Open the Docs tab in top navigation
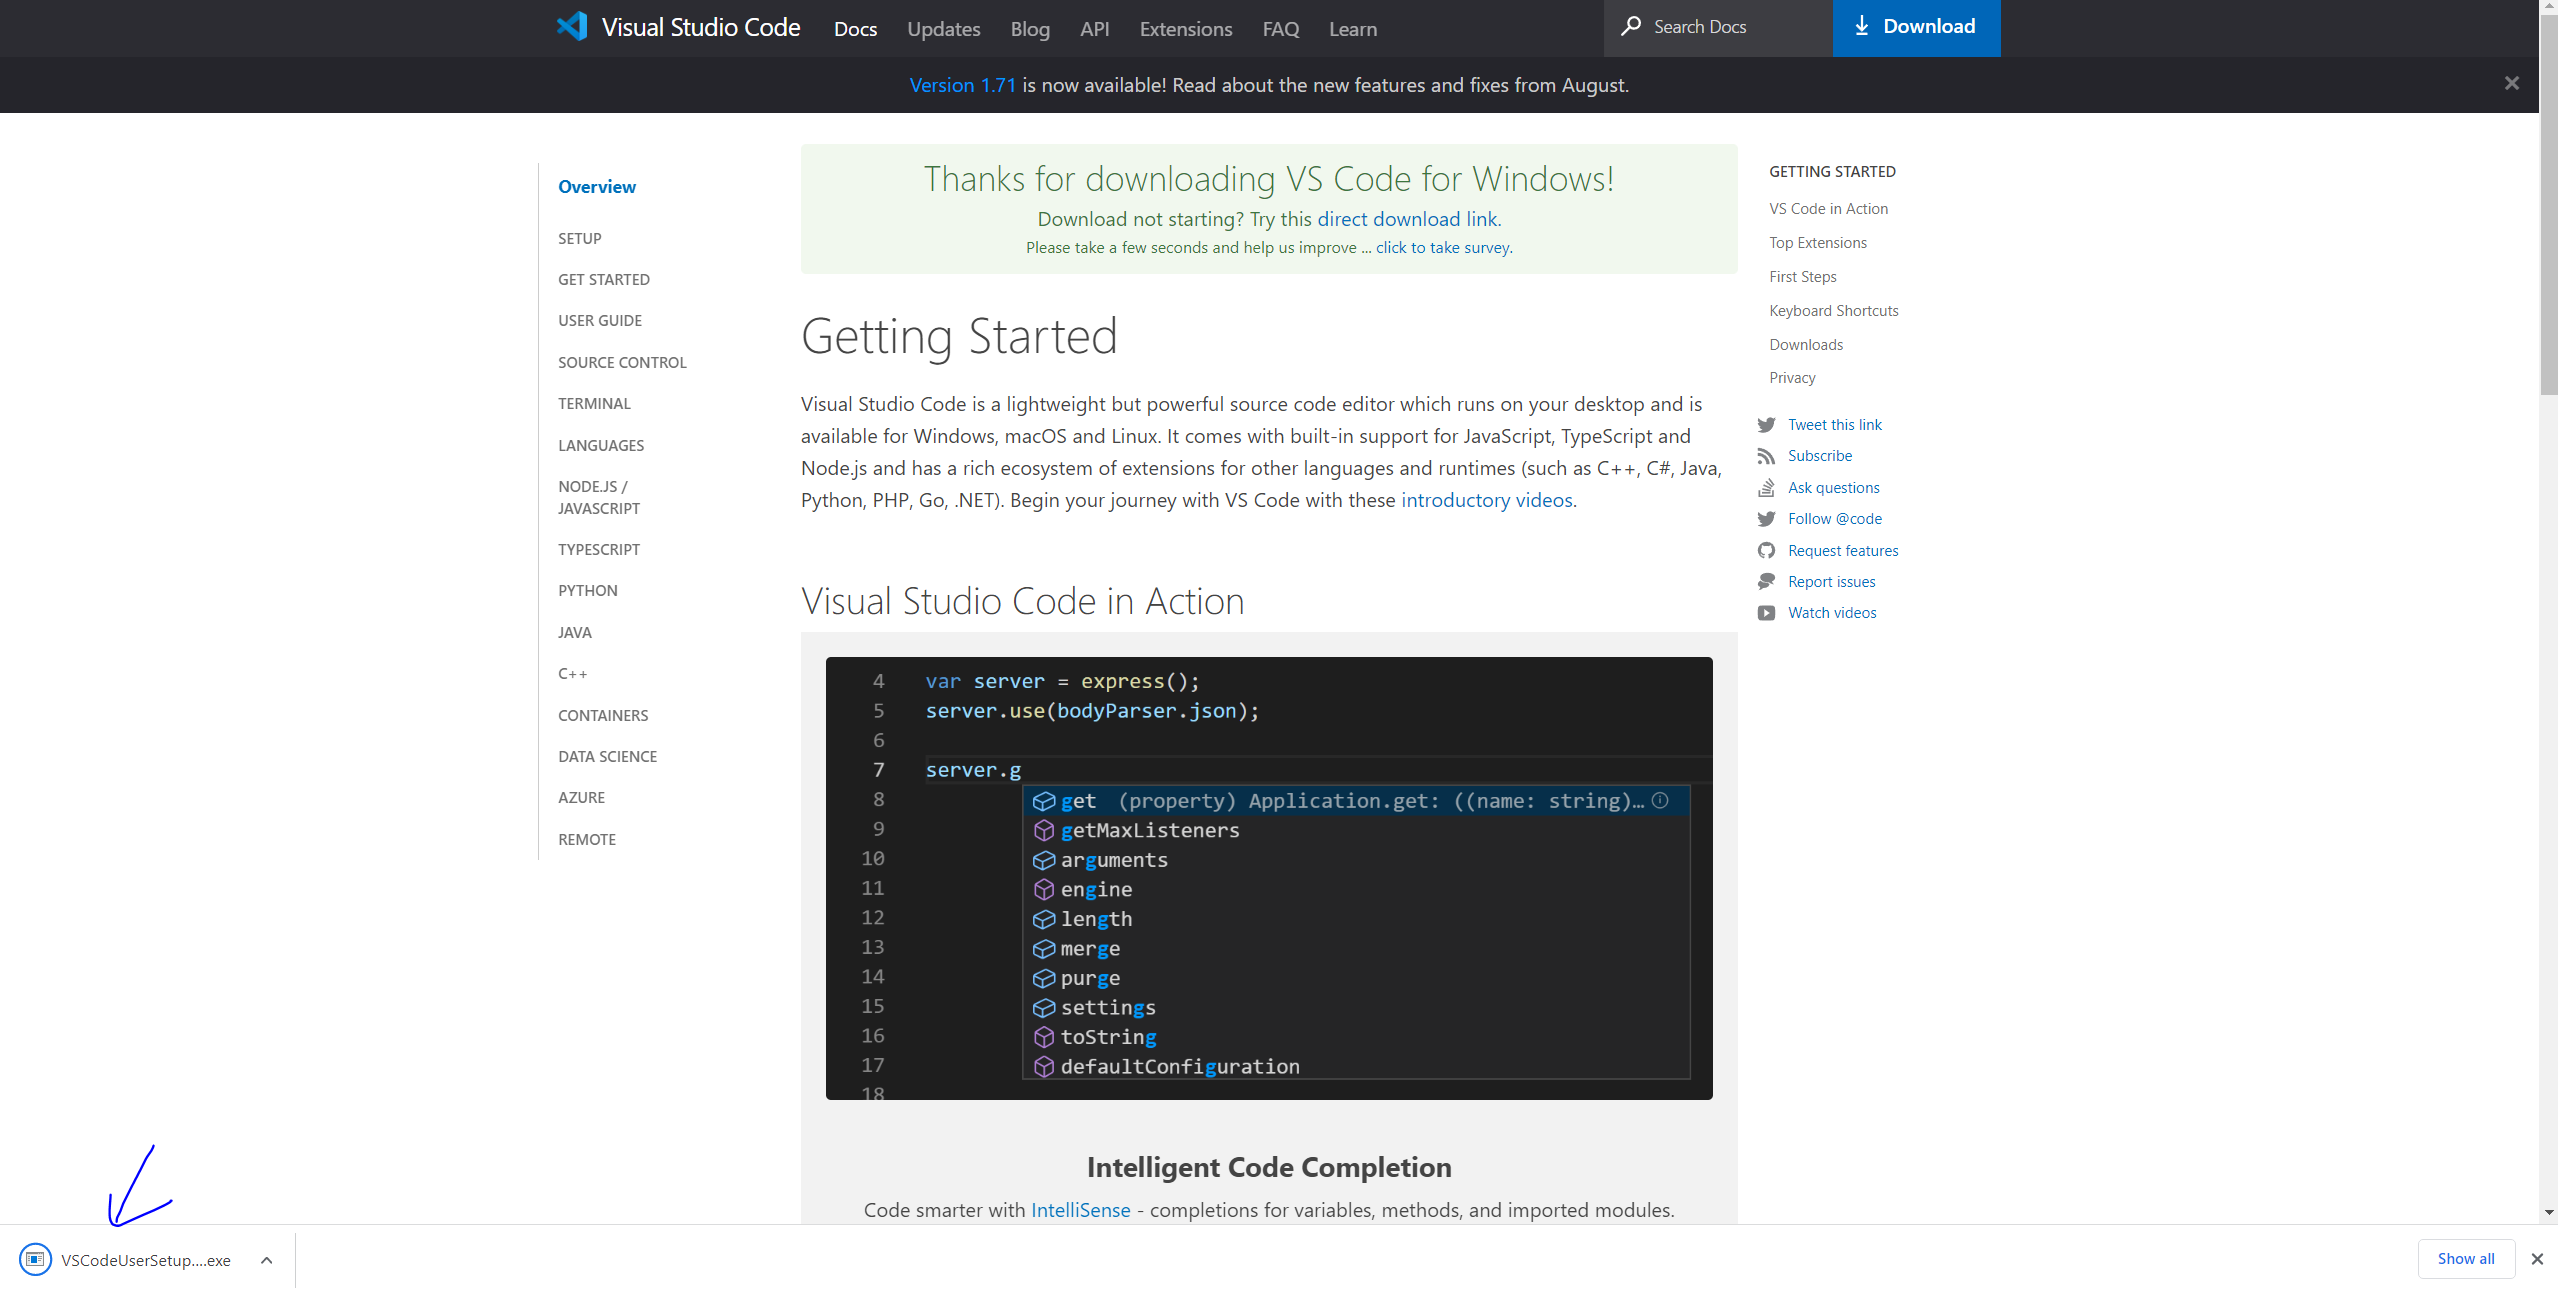Viewport: 2558px width, 1291px height. [855, 29]
